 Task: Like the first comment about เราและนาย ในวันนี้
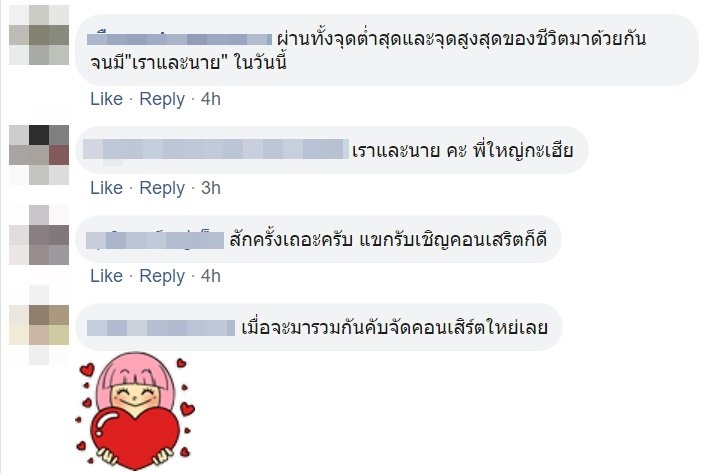[x=106, y=99]
